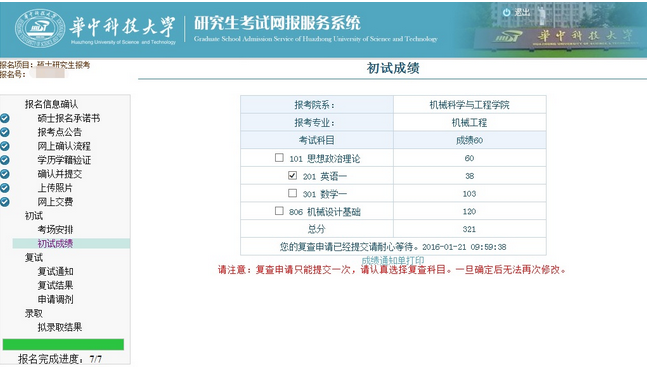Click the checkmark icon beside 学历学籍验证
Viewport: 647px width, 367px height.
coord(5,160)
